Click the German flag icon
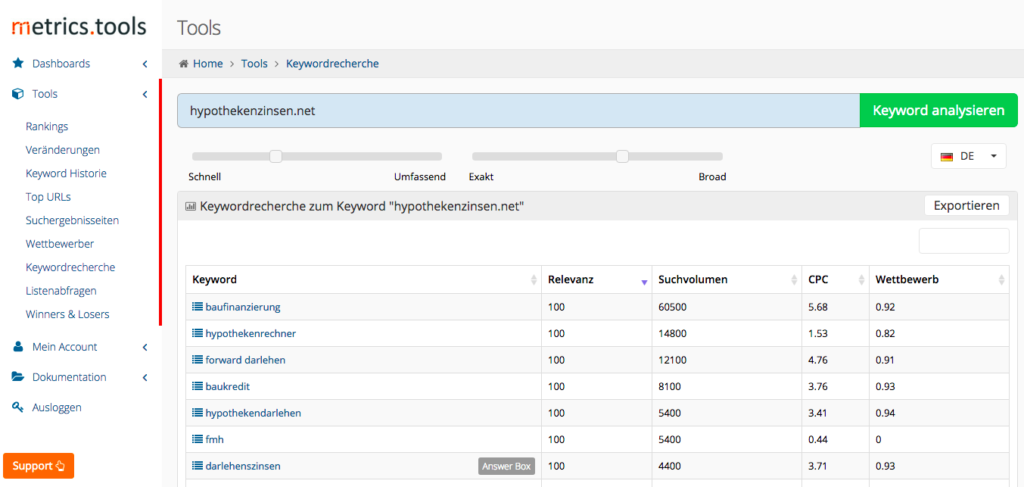Viewport: 1024px width, 487px height. (x=946, y=157)
